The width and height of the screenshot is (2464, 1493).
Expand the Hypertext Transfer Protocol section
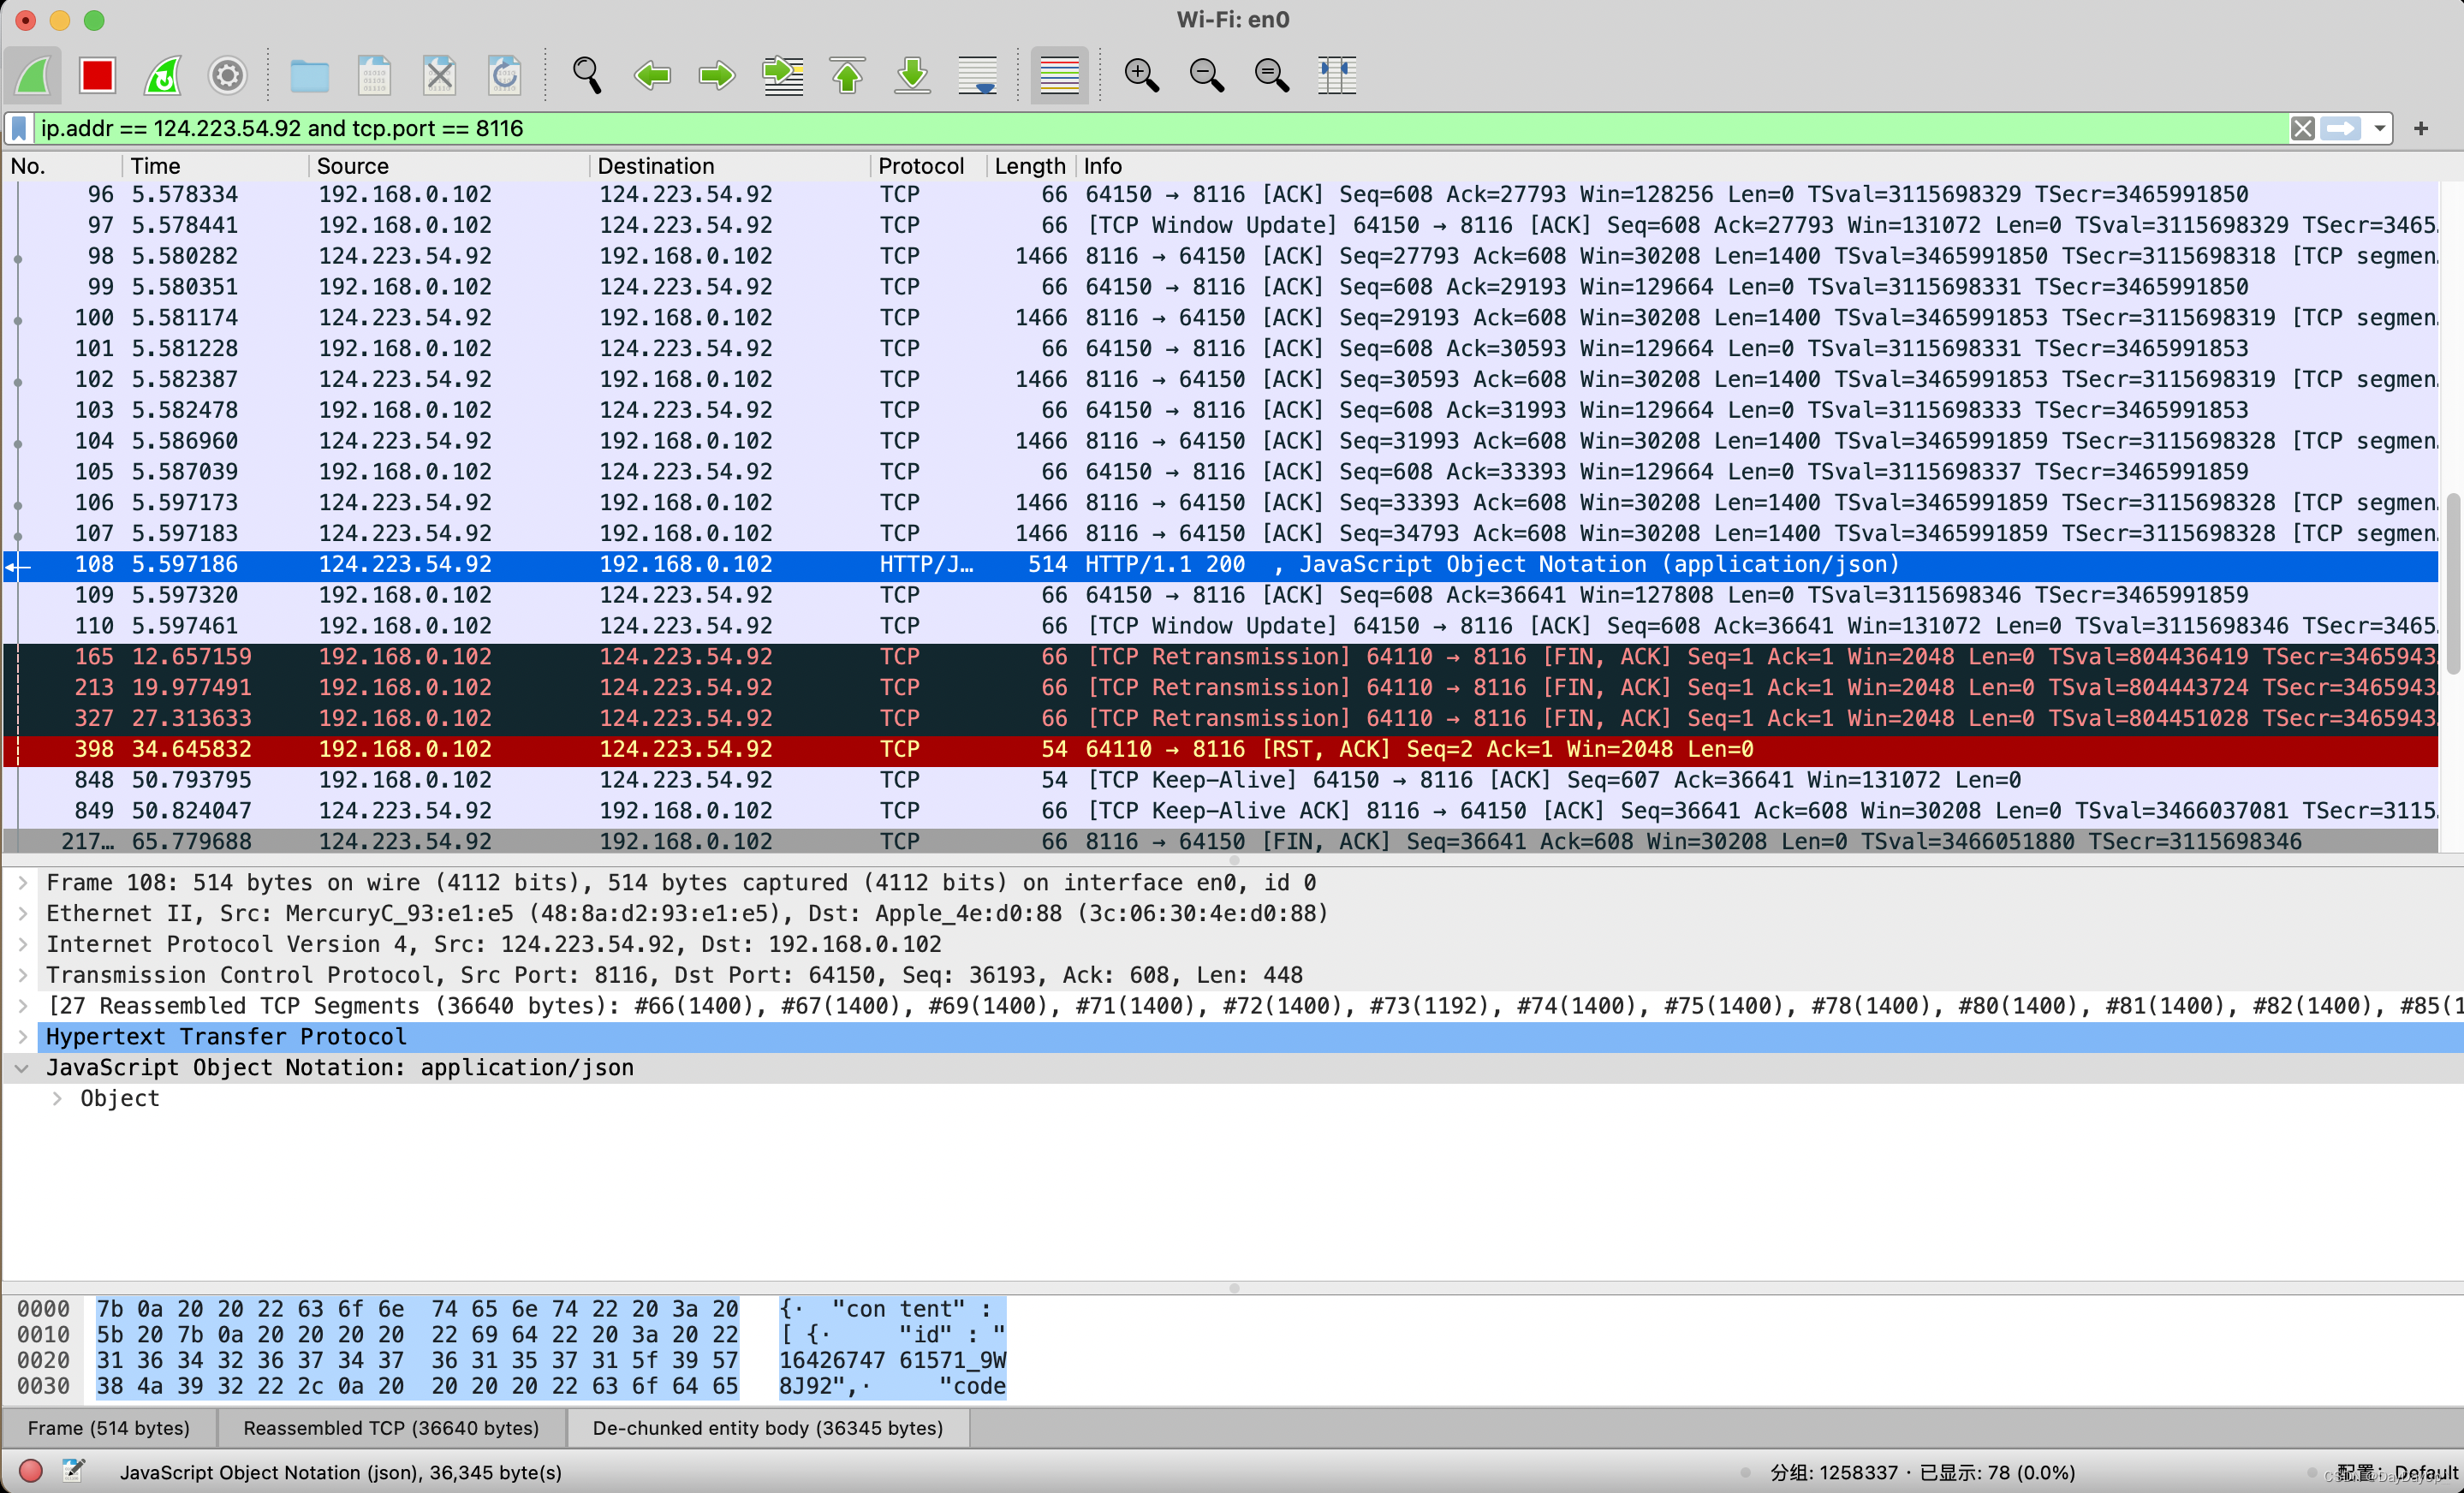pos(22,1036)
